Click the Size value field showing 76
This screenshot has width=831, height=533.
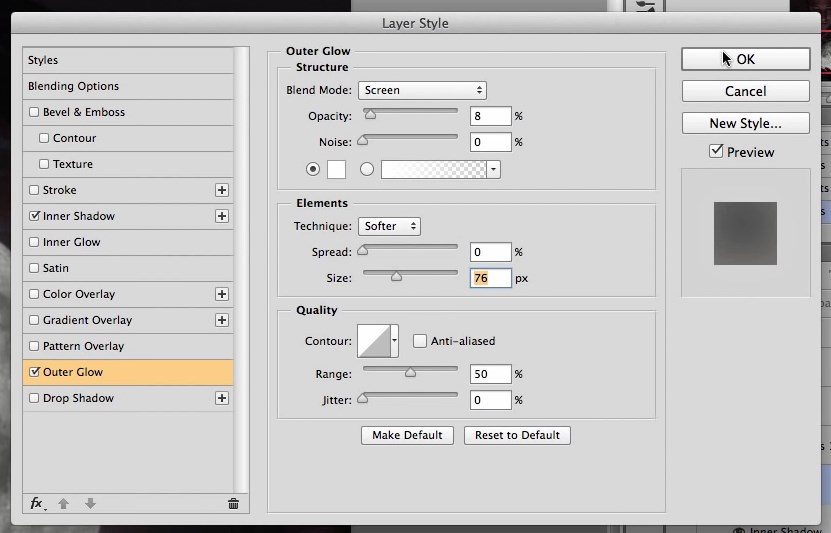point(491,278)
